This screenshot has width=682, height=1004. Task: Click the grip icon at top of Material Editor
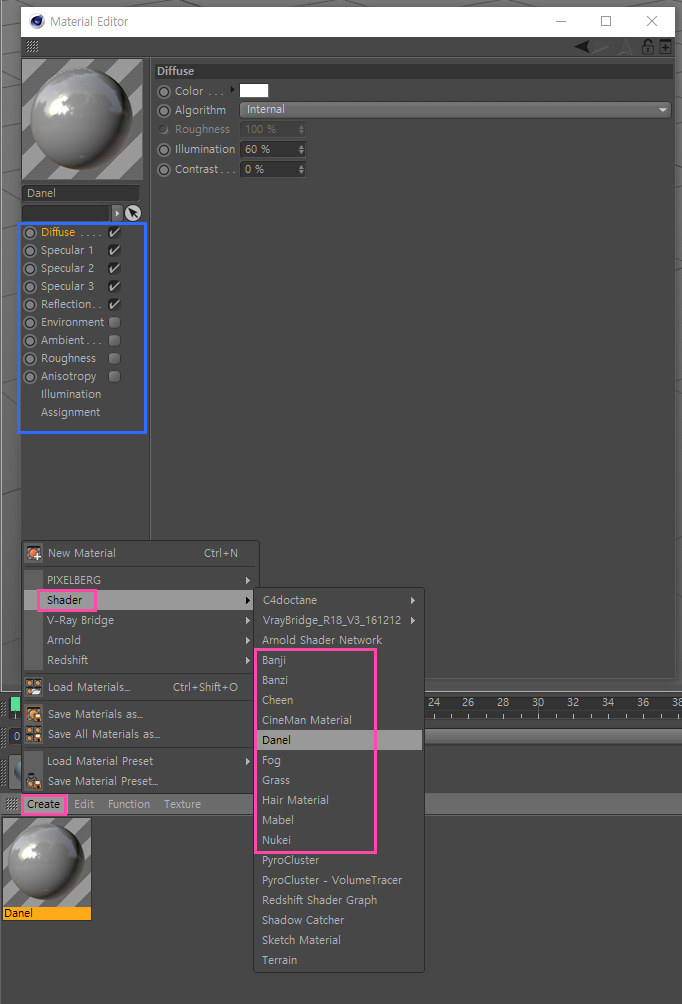[x=32, y=46]
